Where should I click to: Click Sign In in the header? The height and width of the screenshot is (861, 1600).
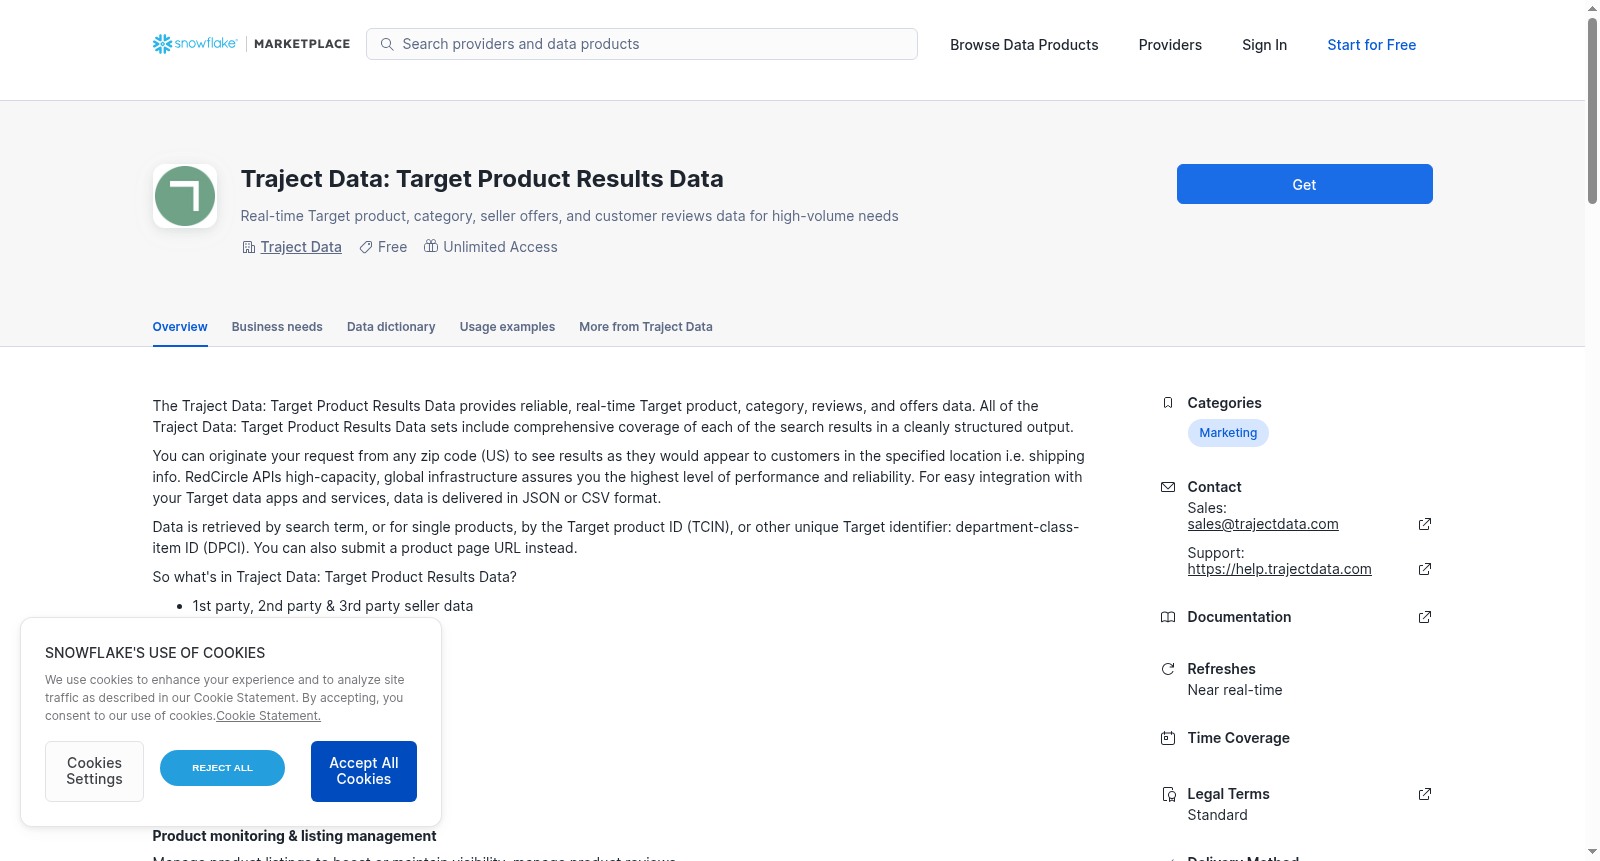pos(1264,45)
